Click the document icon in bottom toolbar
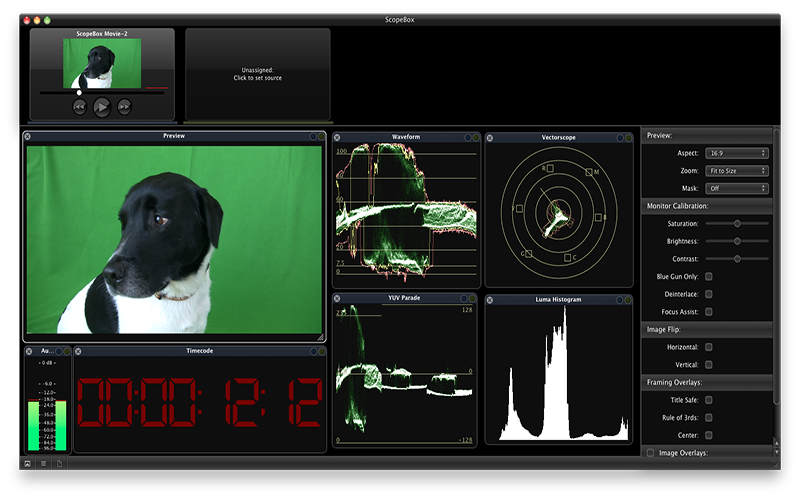 (x=60, y=463)
